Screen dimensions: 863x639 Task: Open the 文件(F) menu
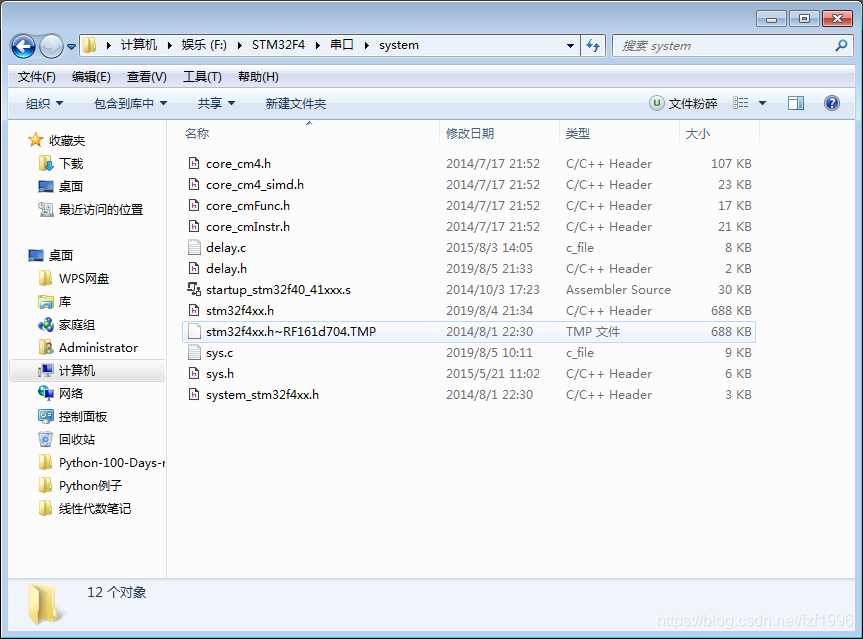coord(36,77)
